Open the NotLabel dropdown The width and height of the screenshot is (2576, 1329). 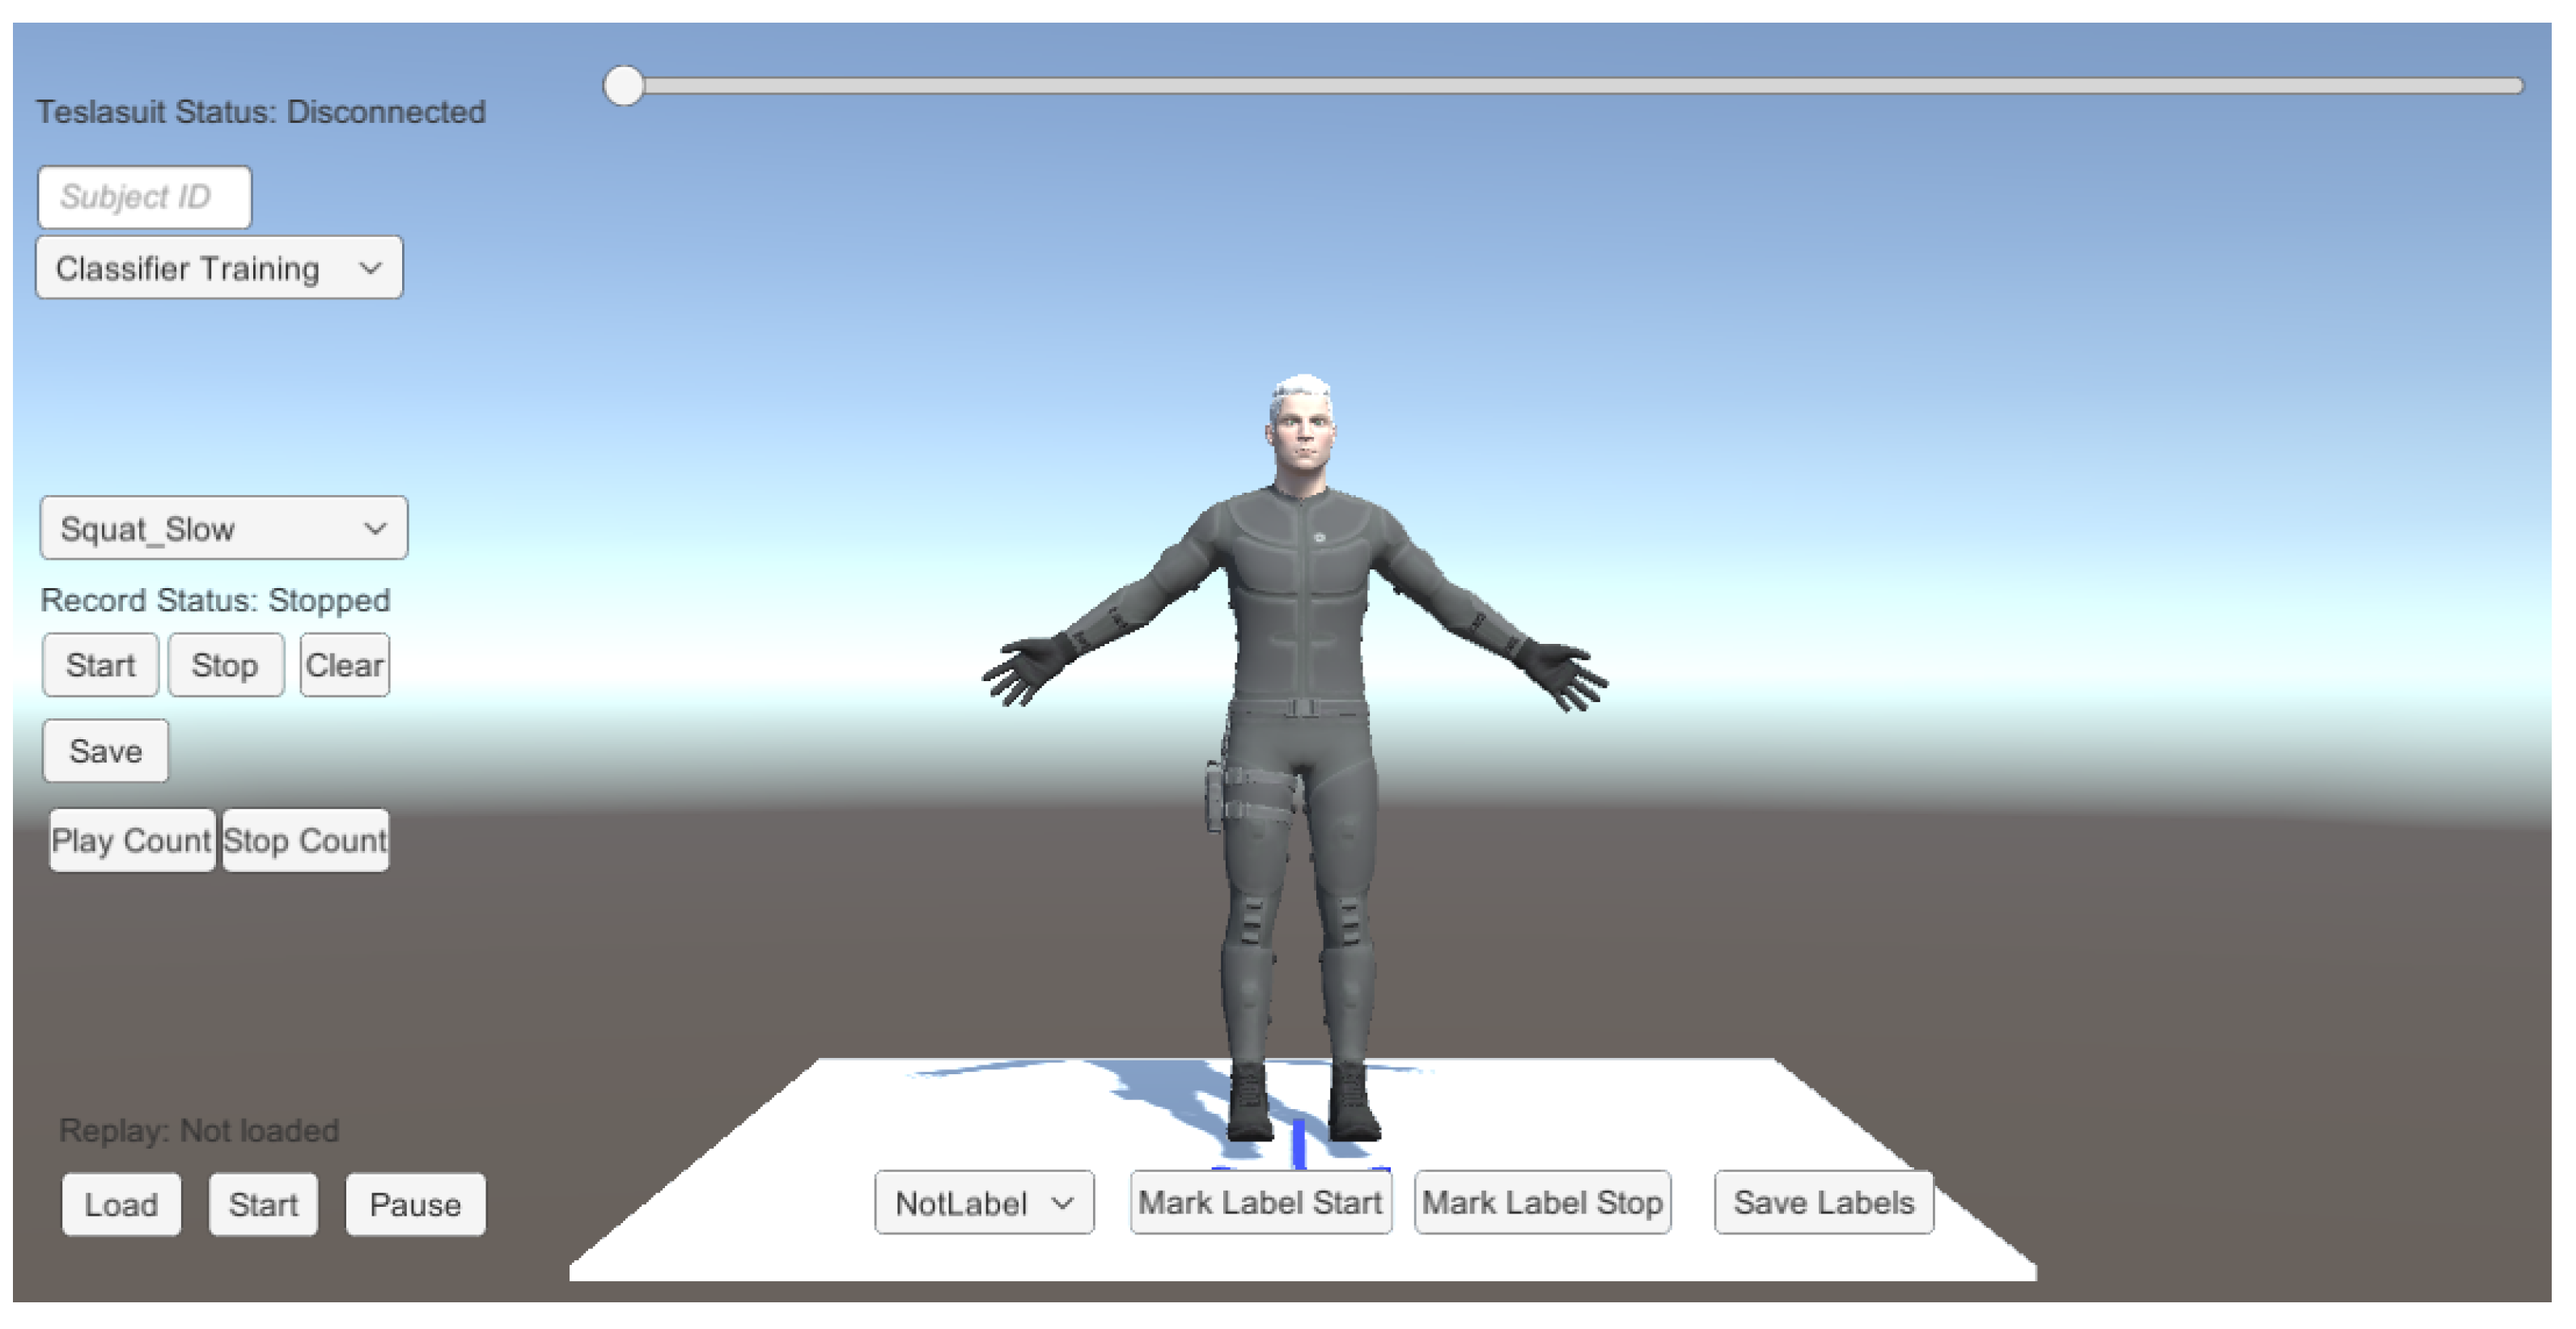(x=983, y=1203)
